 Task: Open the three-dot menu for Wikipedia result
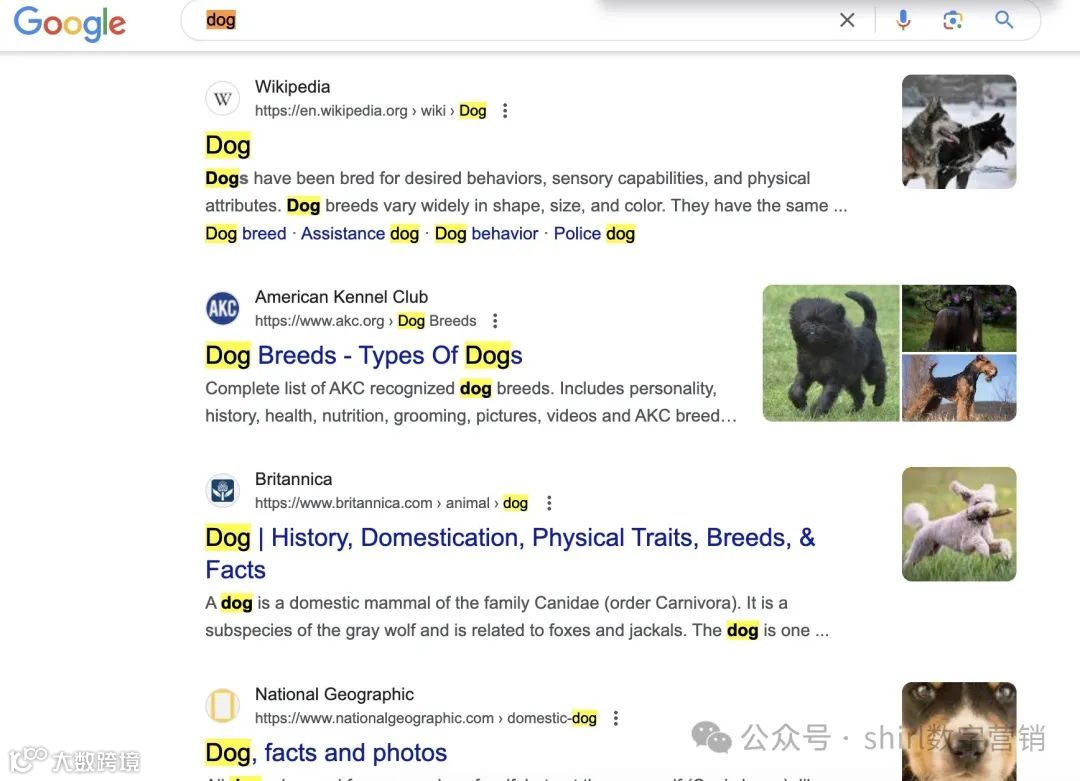(505, 111)
